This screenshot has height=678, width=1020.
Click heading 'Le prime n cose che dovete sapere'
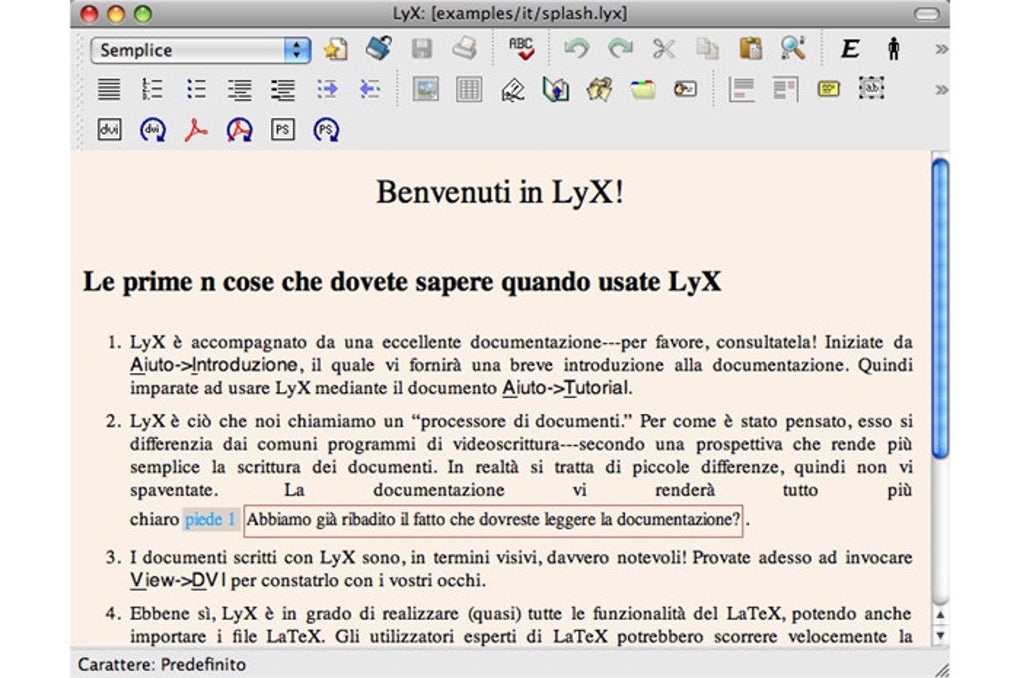(401, 282)
